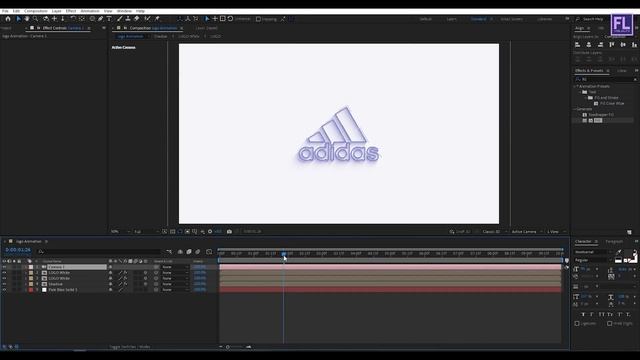640x360 pixels.
Task: Hide the first LOGO White layer (layer 2)
Action: point(4,273)
